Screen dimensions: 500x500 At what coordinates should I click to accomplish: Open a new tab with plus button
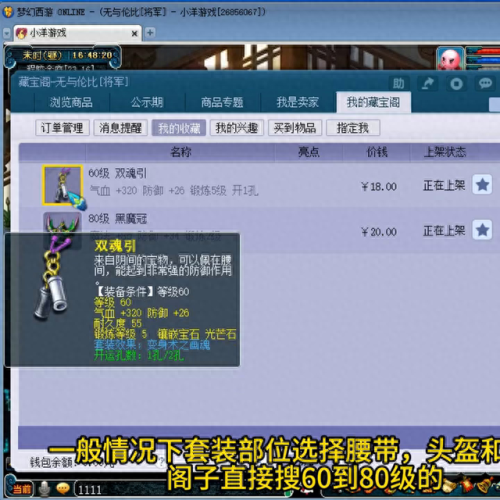click(150, 33)
